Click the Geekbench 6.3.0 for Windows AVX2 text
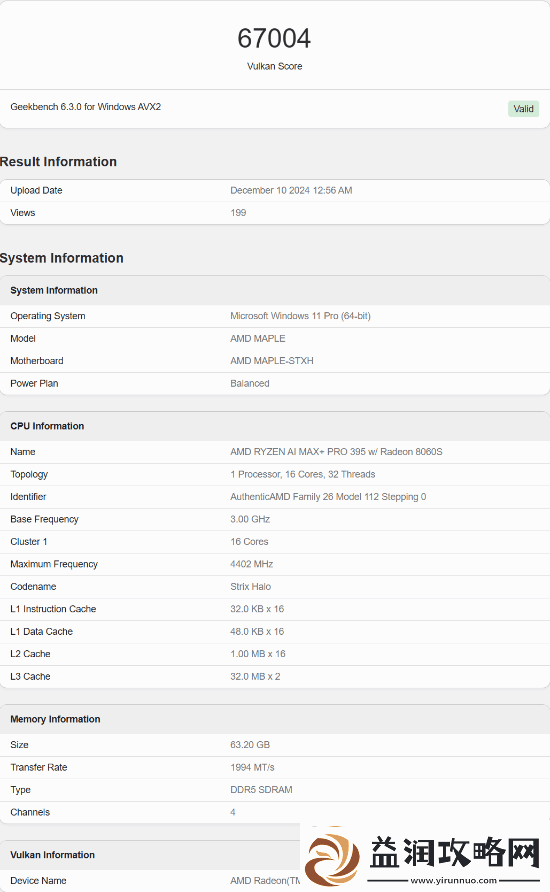The width and height of the screenshot is (550, 892). tap(86, 106)
